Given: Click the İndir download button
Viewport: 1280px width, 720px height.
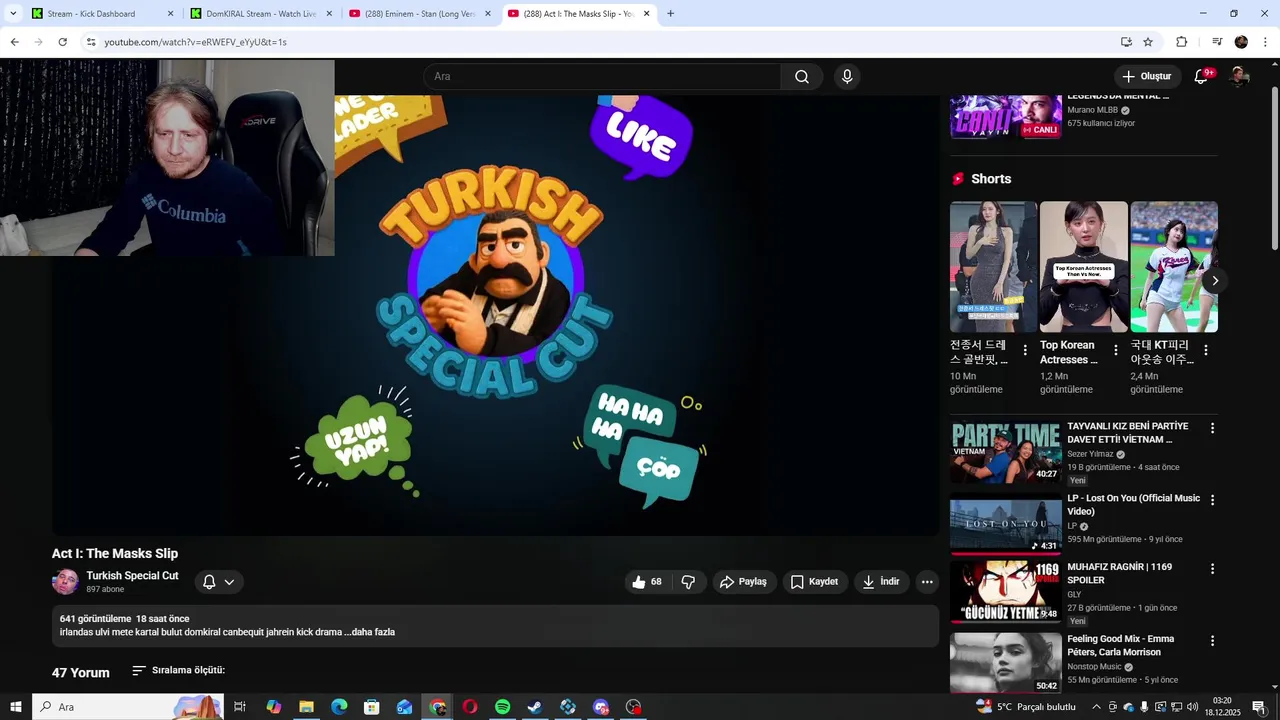Looking at the screenshot, I should pyautogui.click(x=882, y=582).
